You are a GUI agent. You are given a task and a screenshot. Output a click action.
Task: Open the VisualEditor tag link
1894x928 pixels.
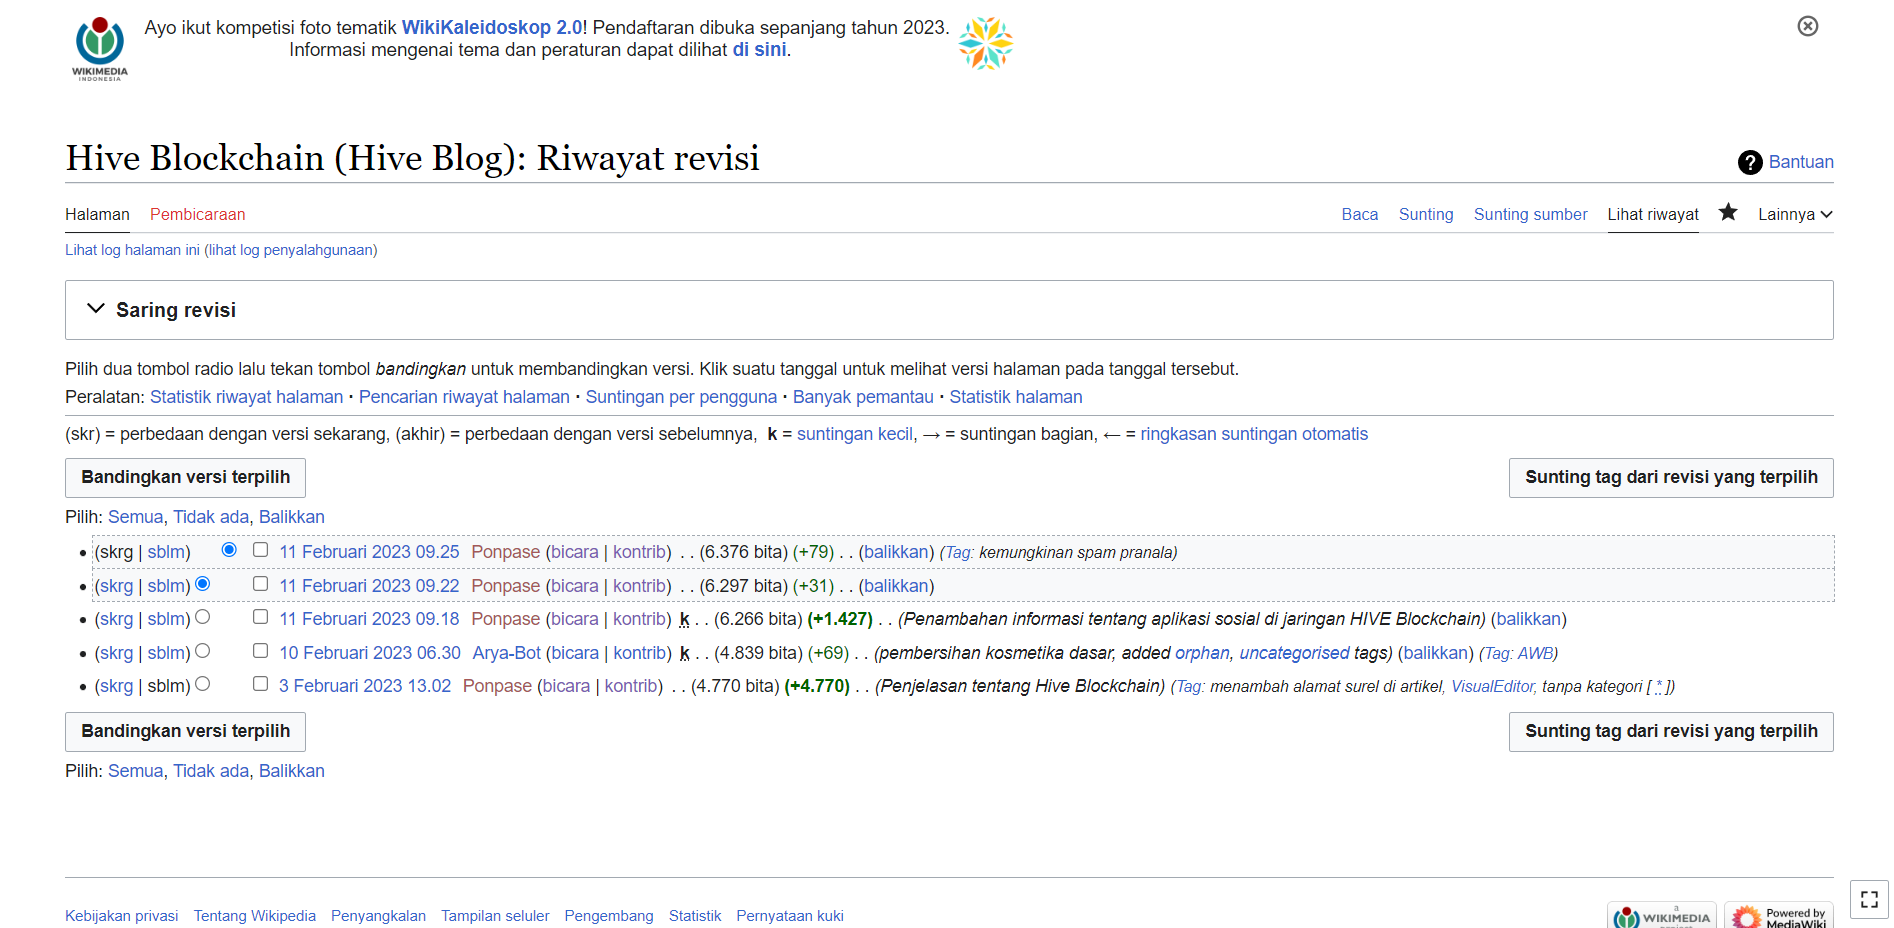[1493, 686]
